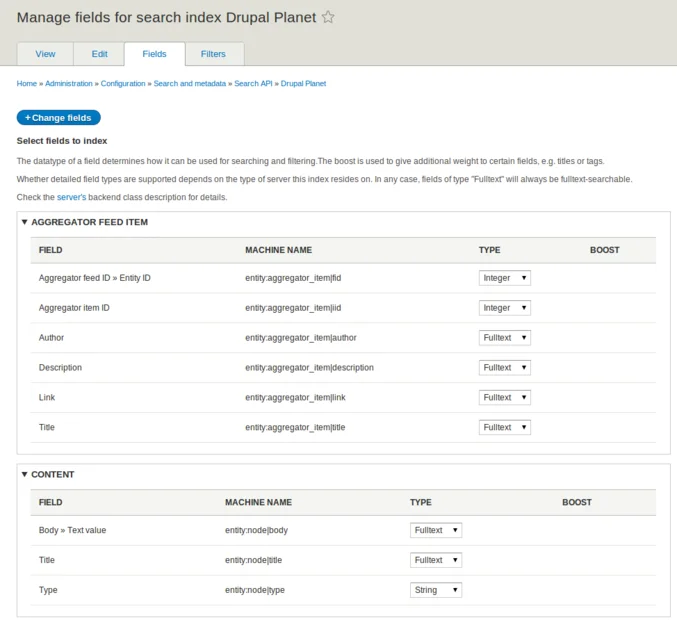Click machine name entity:node|body
This screenshot has height=620, width=677.
point(256,530)
